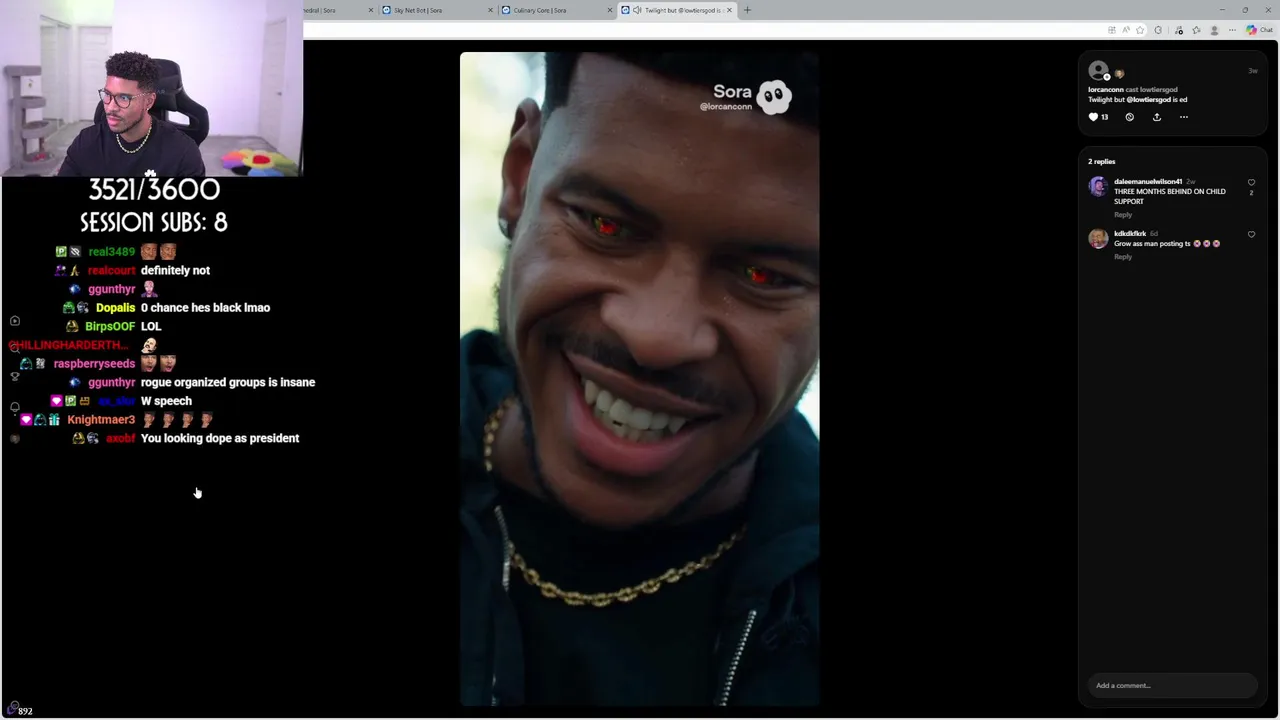Click chat username BirpsOOF
This screenshot has height=720, width=1280.
[110, 326]
